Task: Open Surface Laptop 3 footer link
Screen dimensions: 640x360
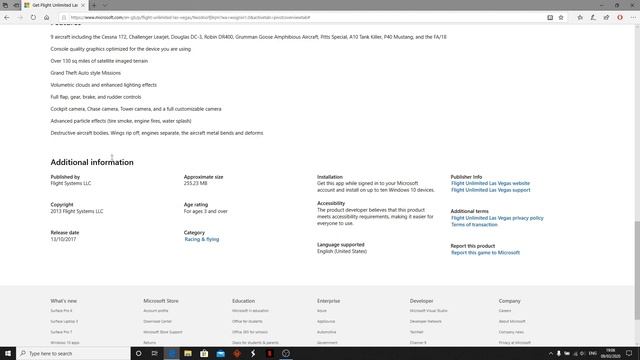Action: coord(64,321)
